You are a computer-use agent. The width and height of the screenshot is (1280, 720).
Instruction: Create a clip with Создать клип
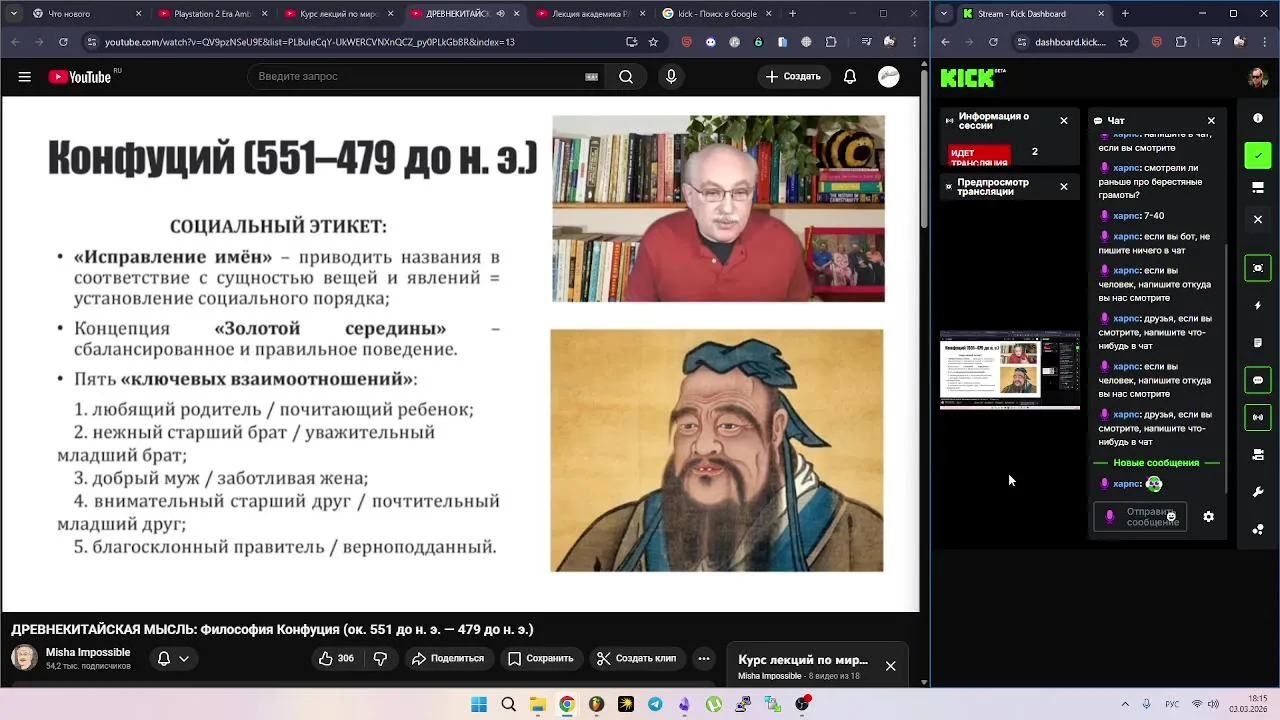coord(636,659)
